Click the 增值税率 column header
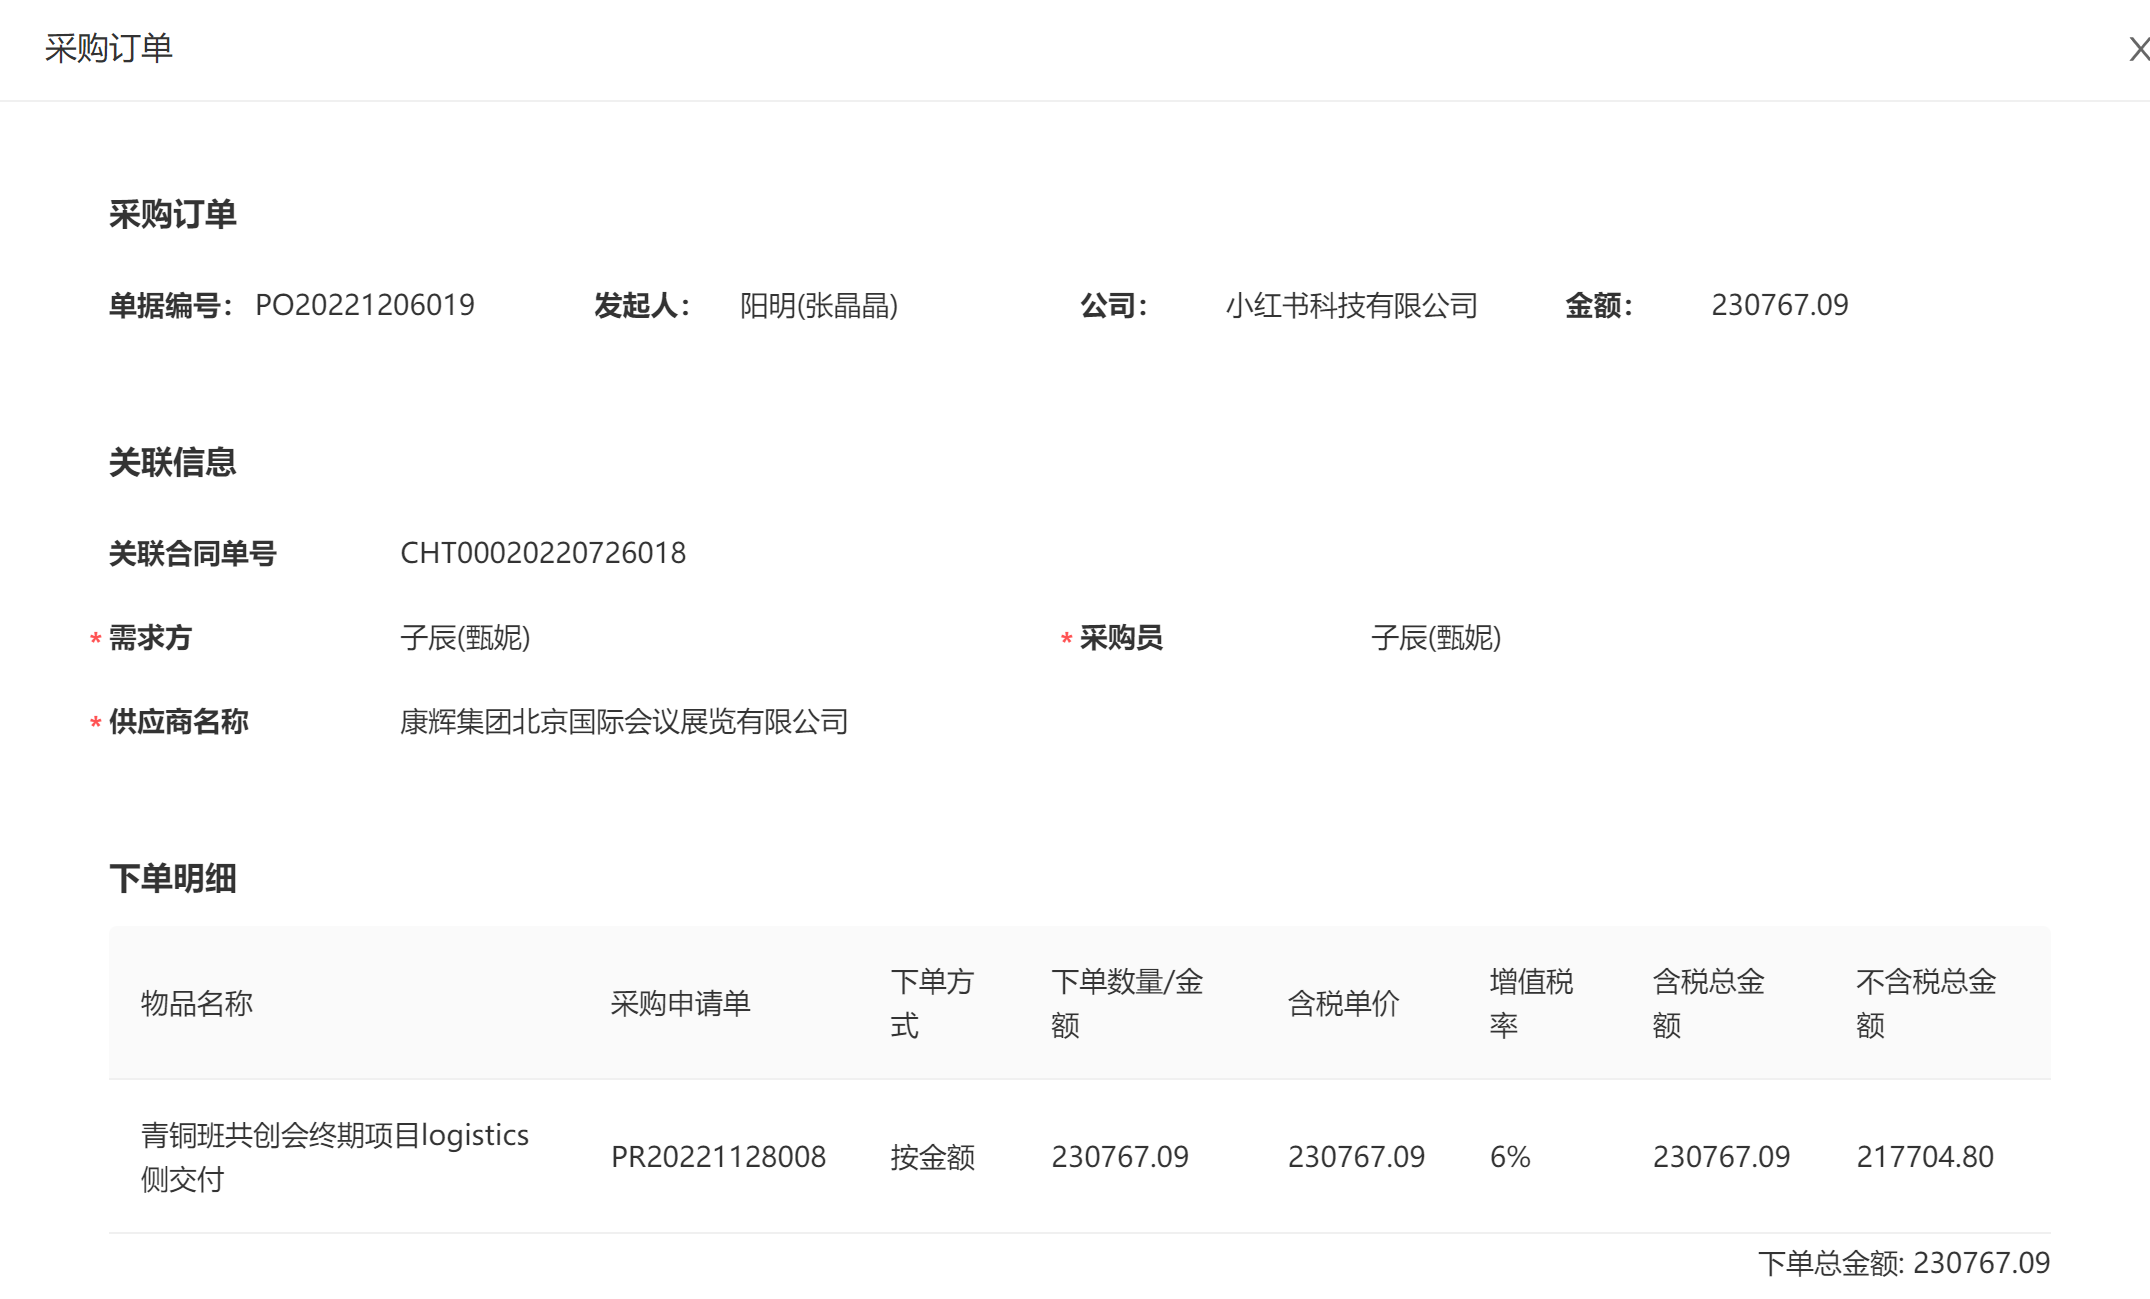 (1530, 1003)
